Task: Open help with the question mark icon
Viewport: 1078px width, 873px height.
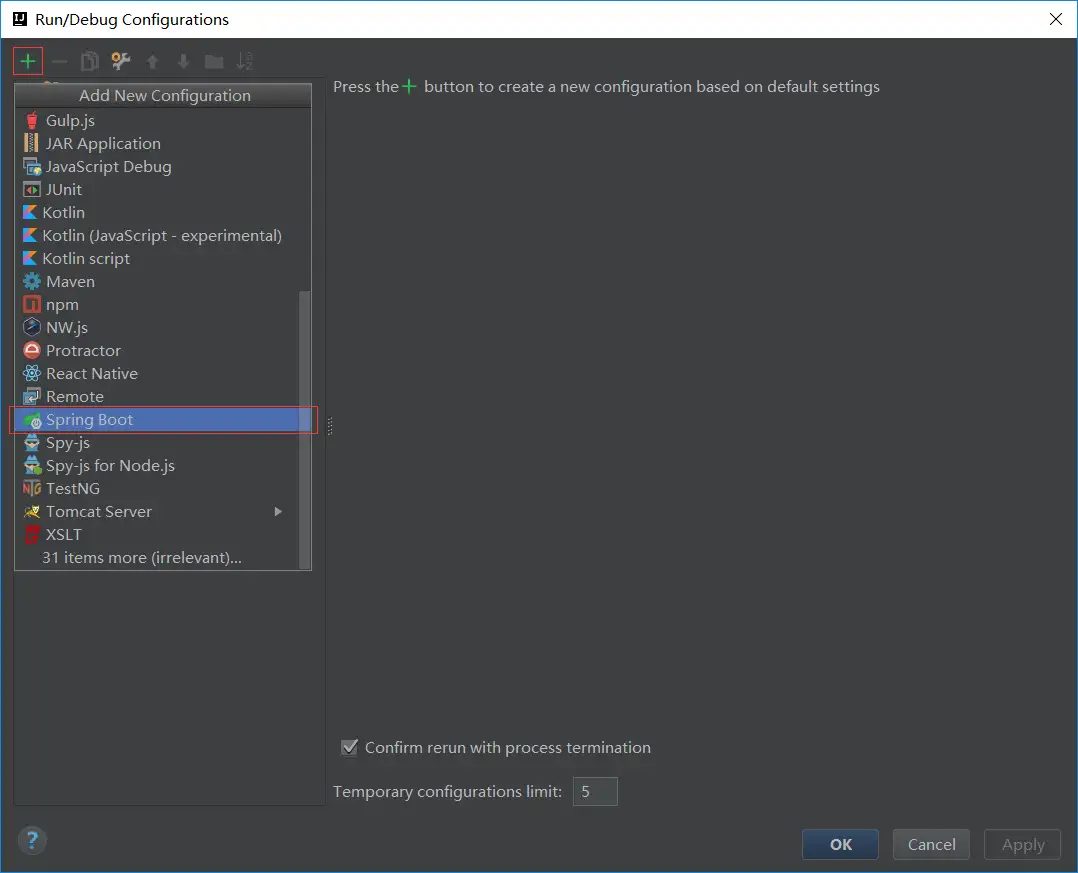Action: pyautogui.click(x=32, y=839)
